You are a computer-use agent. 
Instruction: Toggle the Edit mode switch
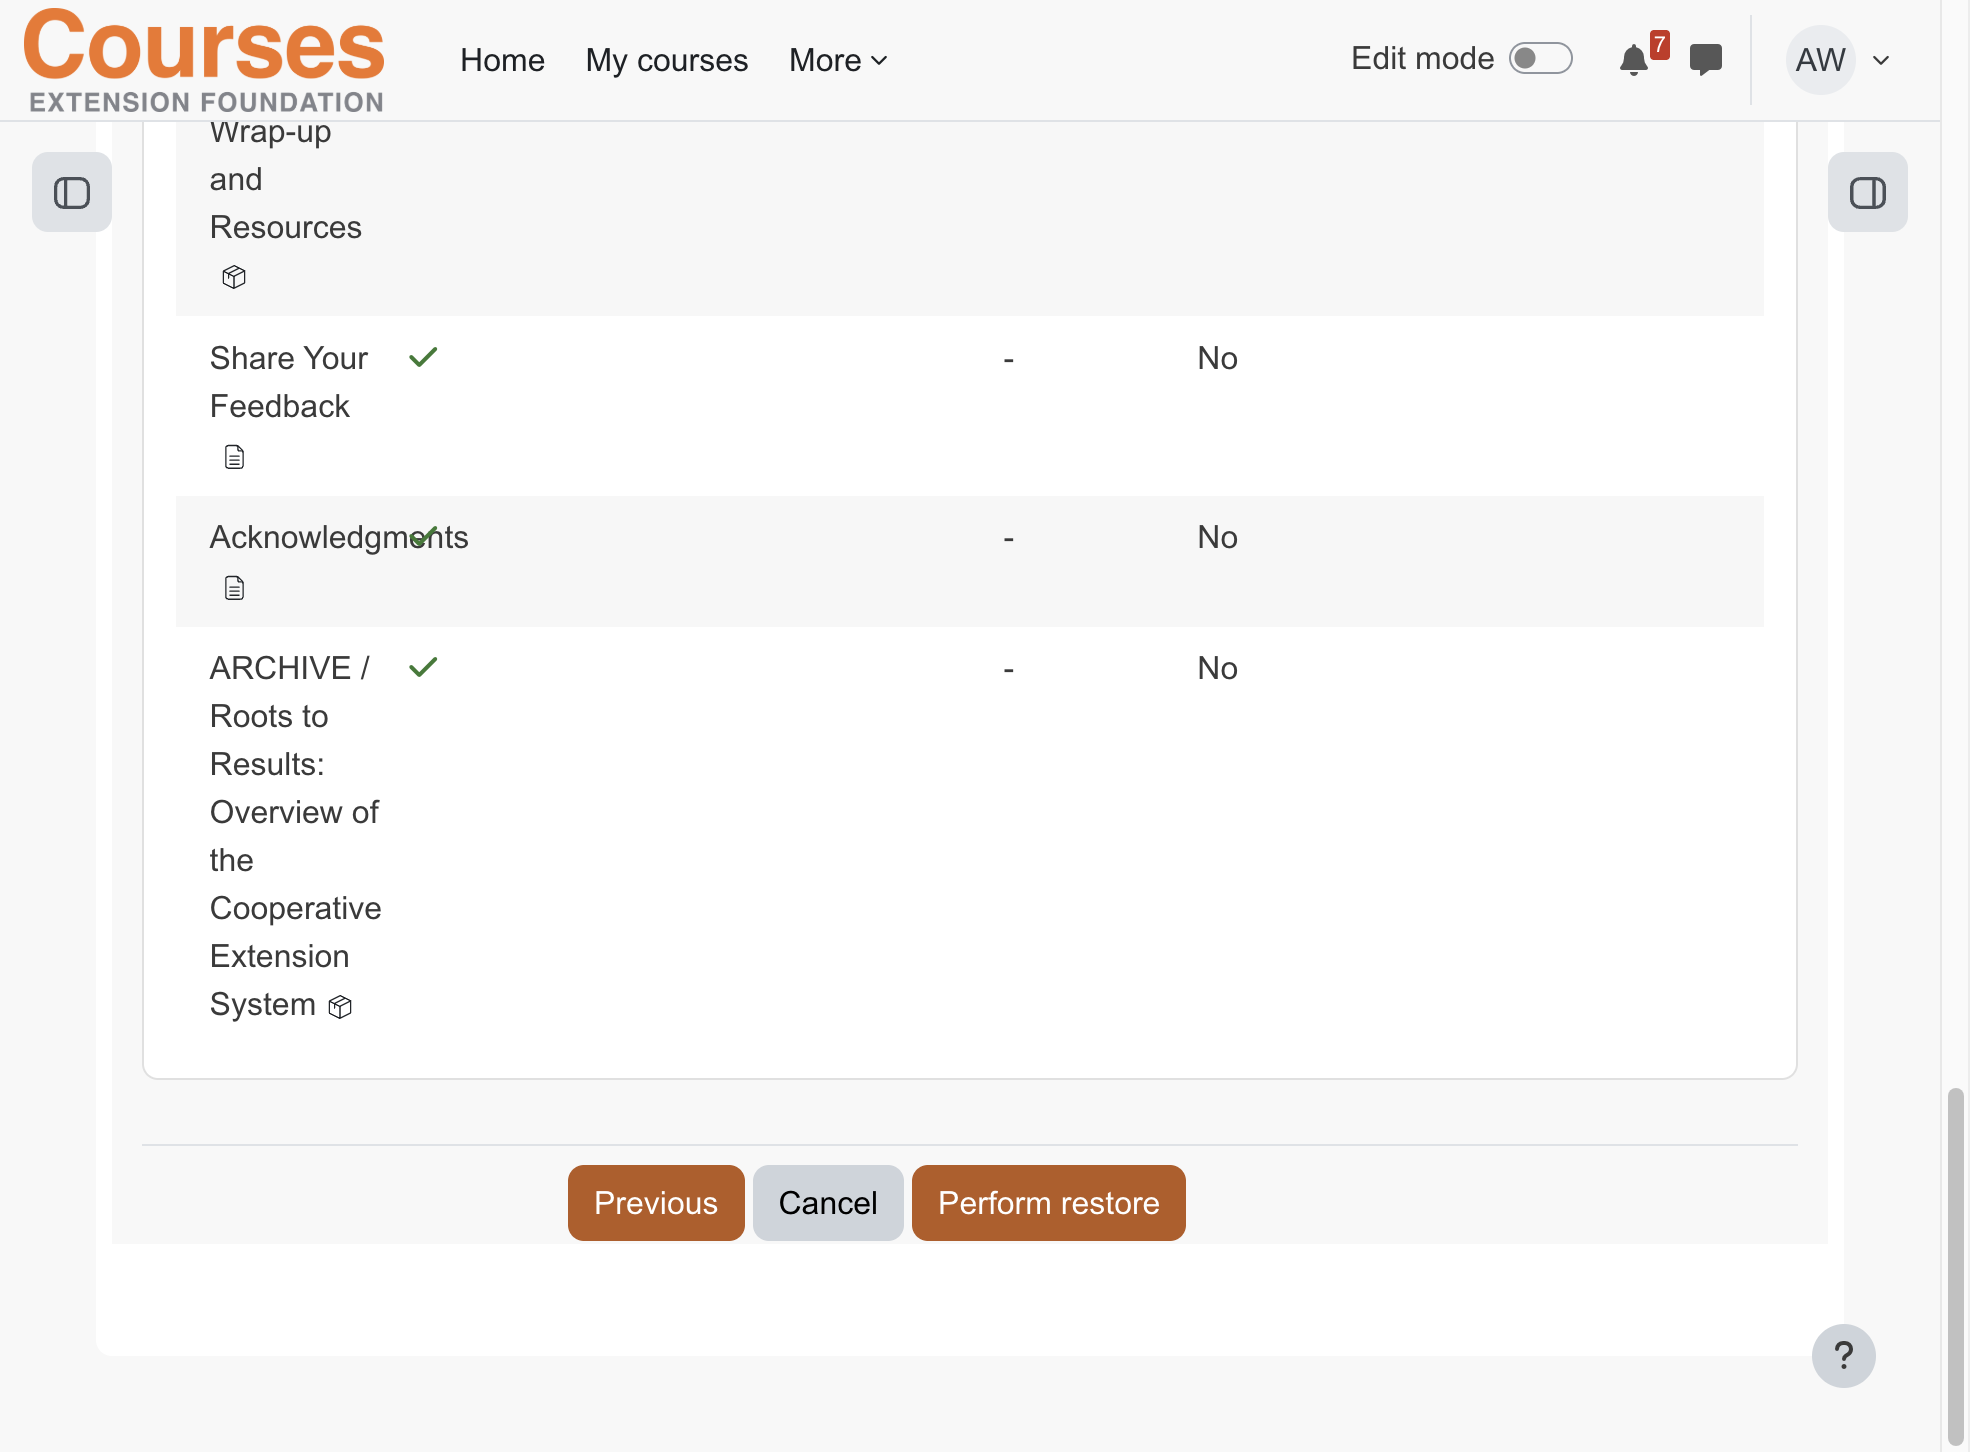1540,58
